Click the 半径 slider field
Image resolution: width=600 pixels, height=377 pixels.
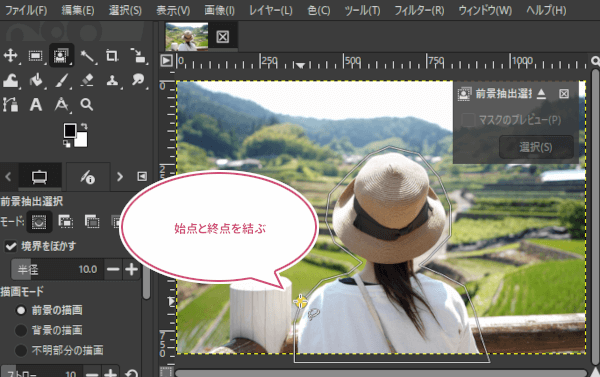57,269
